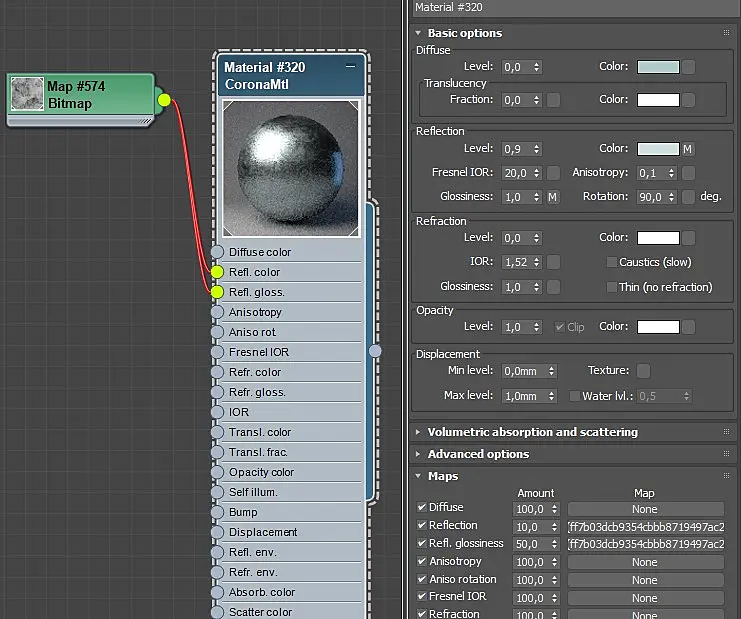Open the Reflection map slot button
This screenshot has width=741, height=619.
pyautogui.click(x=646, y=526)
